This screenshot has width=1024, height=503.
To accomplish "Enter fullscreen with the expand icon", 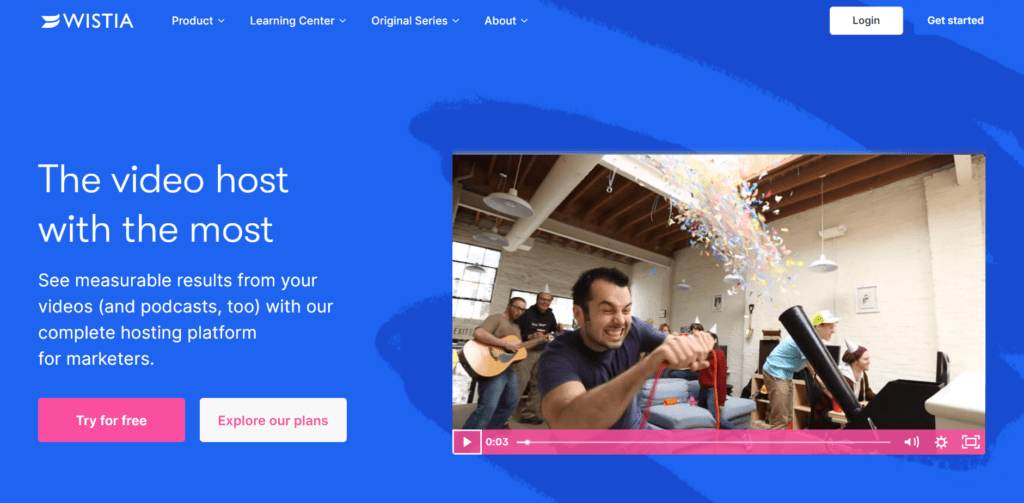I will (971, 442).
